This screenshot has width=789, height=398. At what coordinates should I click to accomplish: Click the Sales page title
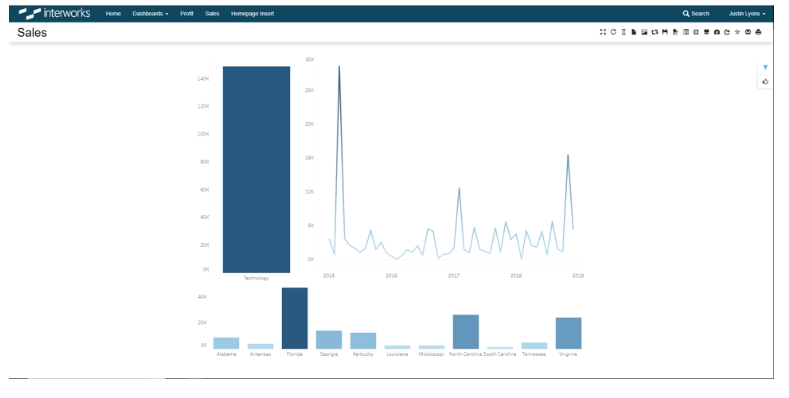[32, 32]
